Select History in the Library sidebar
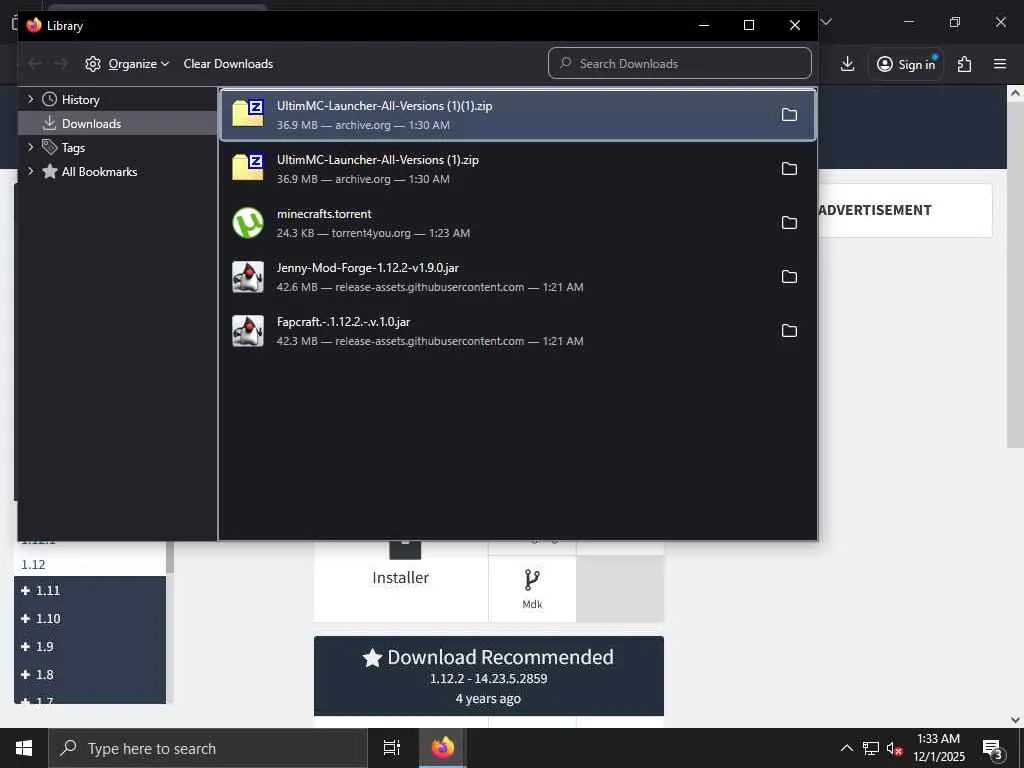Image resolution: width=1024 pixels, height=768 pixels. pyautogui.click(x=80, y=99)
